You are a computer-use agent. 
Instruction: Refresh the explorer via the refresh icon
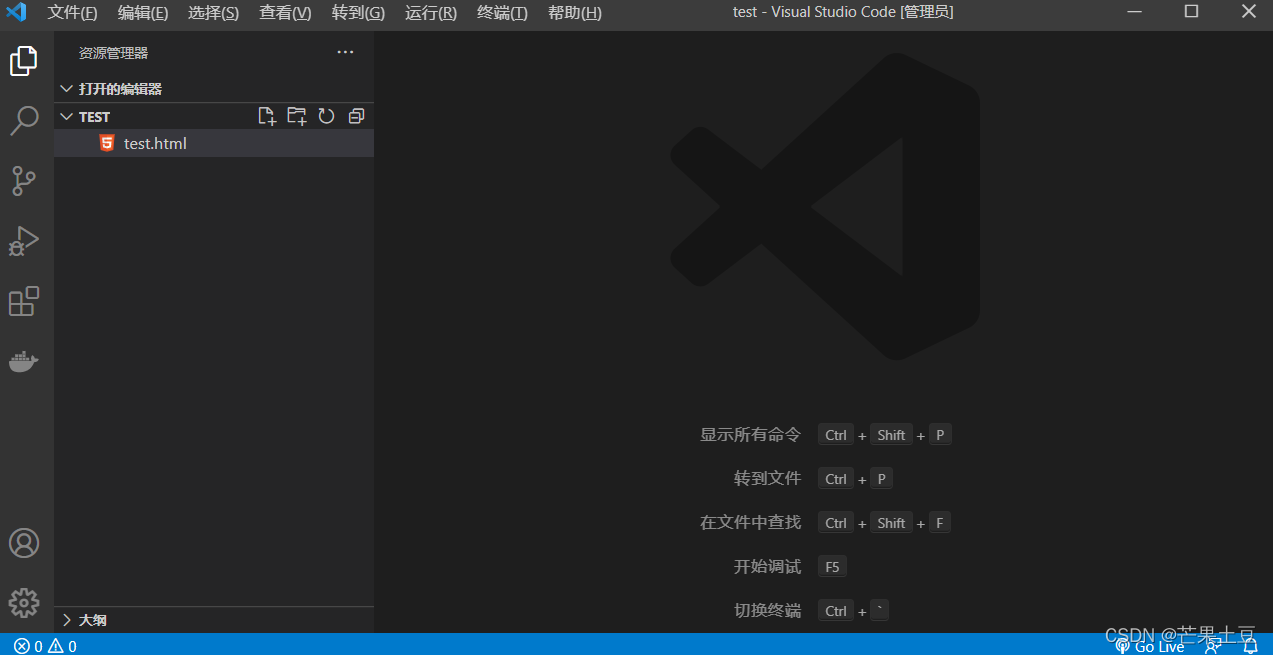[326, 116]
